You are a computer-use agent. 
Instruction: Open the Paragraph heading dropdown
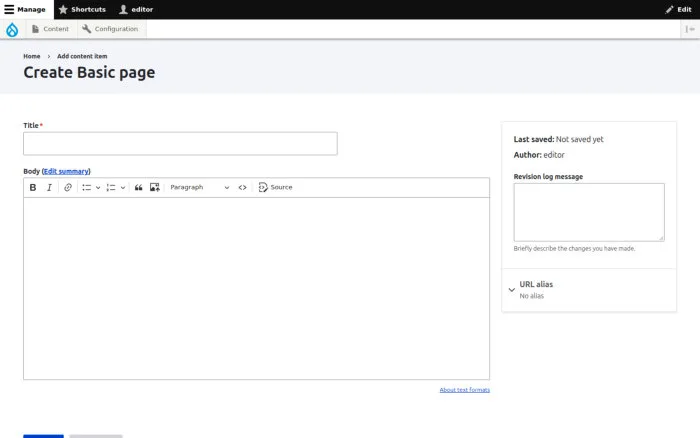tap(200, 188)
